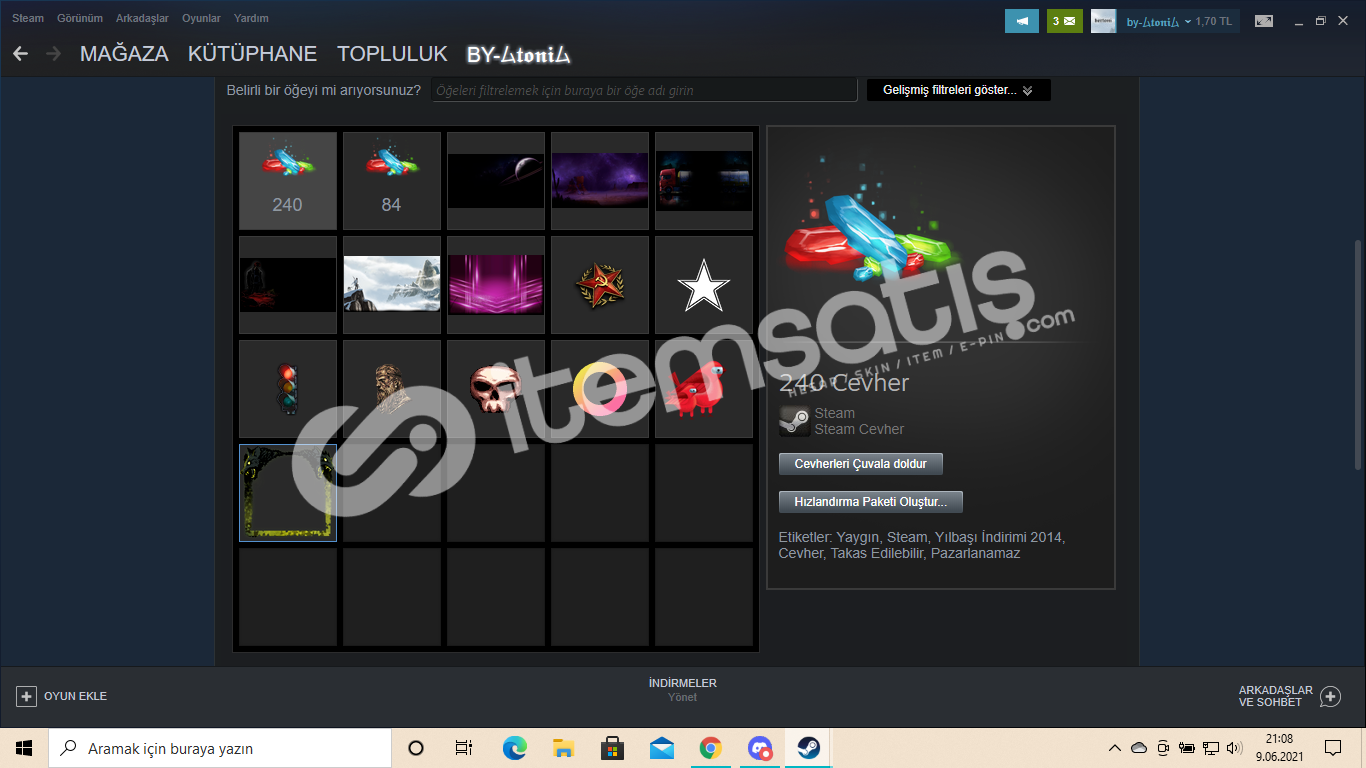This screenshot has height=768, width=1366.
Task: Open İNDİRMELER Yönet downloads link
Action: pyautogui.click(x=683, y=690)
